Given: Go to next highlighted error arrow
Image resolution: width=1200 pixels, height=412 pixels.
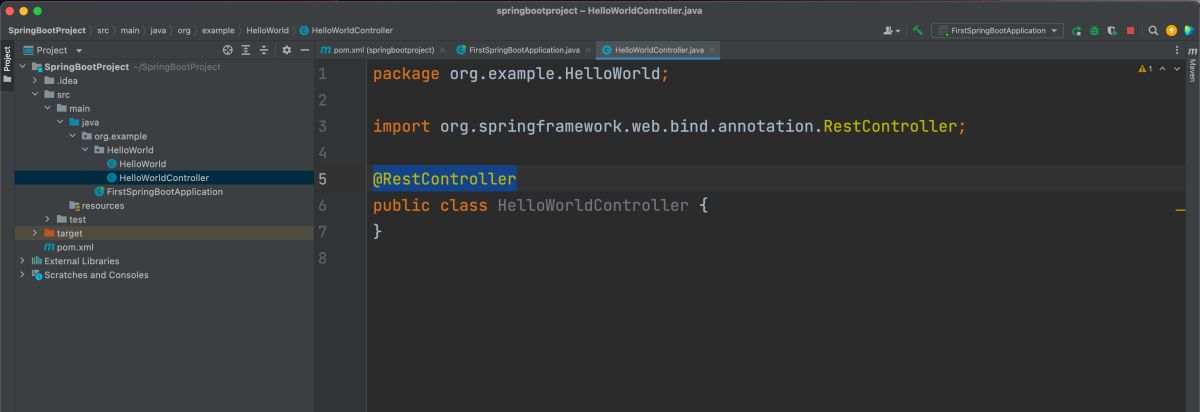Looking at the screenshot, I should [1176, 69].
